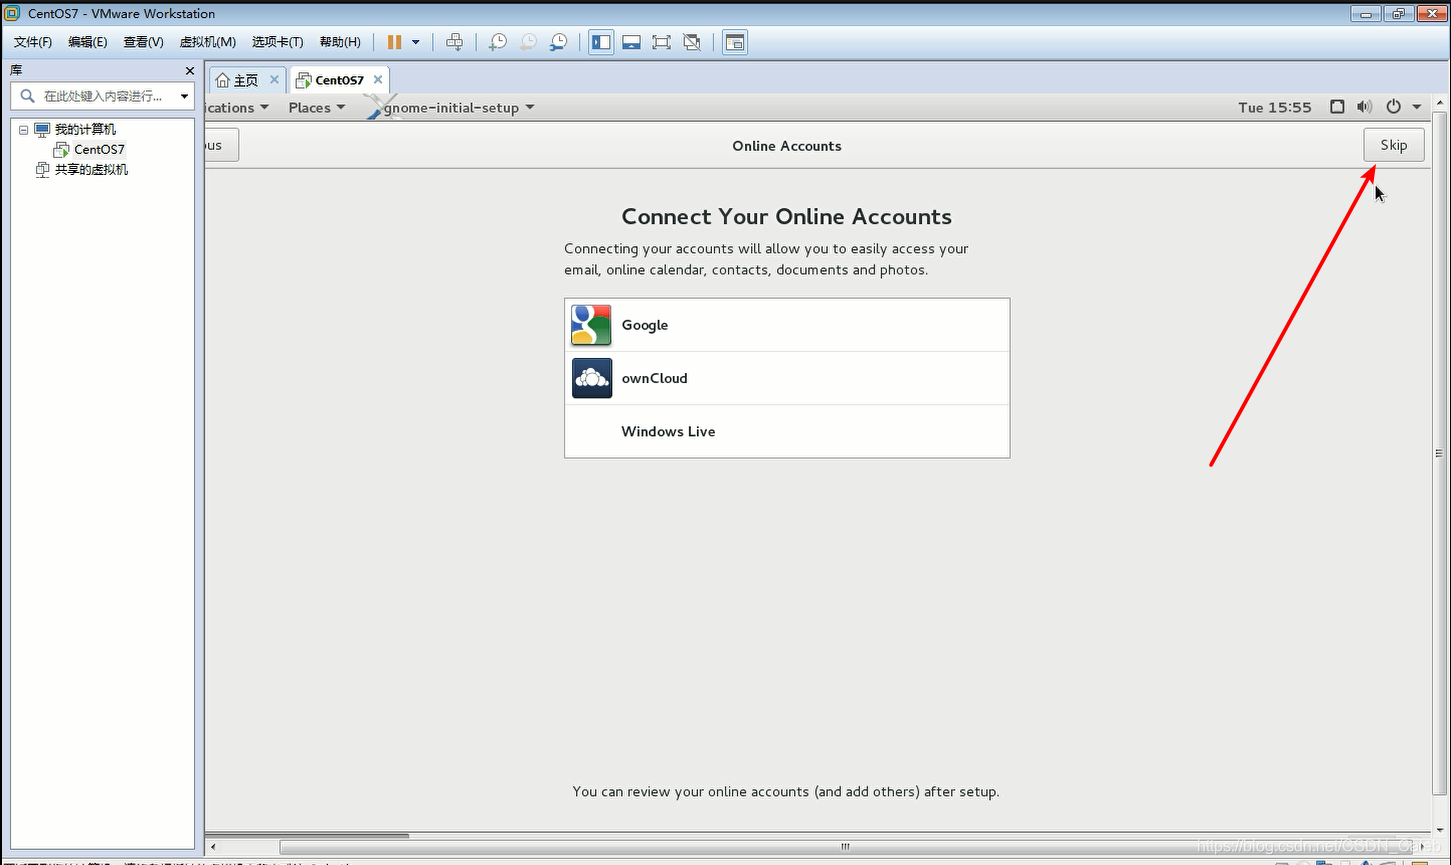Take a snapshot of the virtual machine

(497, 42)
